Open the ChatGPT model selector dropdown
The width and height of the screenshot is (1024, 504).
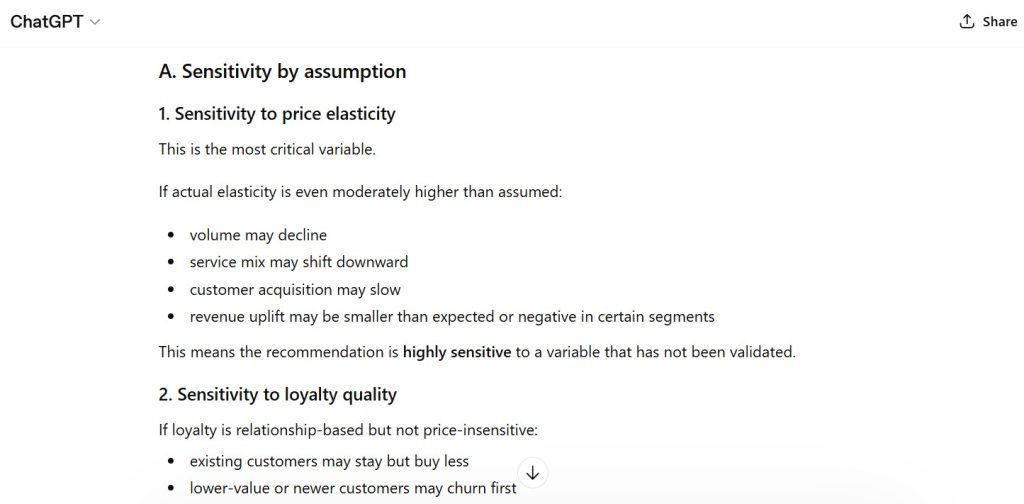click(55, 22)
